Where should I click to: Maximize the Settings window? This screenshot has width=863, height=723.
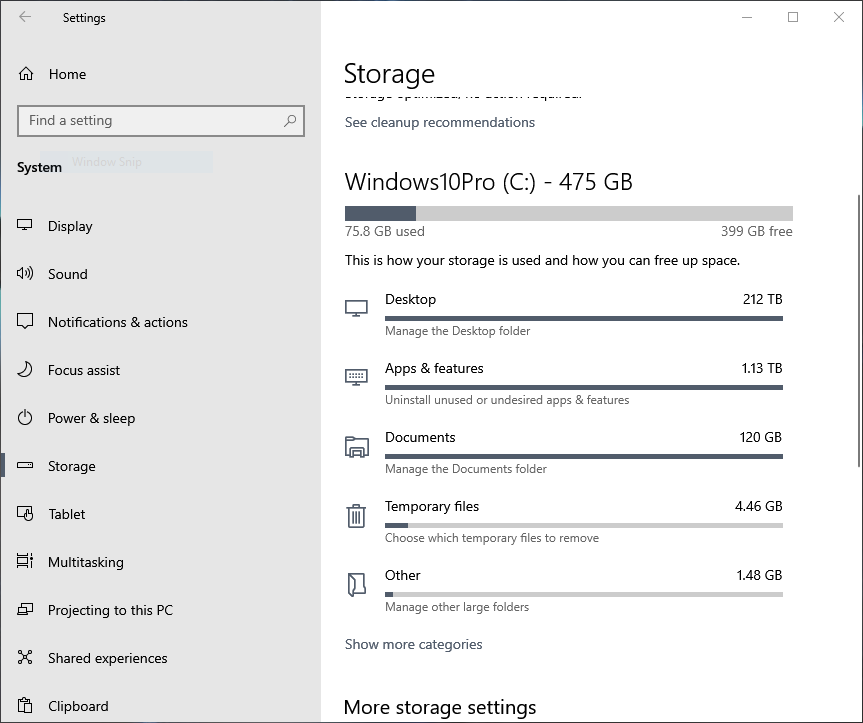(x=793, y=17)
